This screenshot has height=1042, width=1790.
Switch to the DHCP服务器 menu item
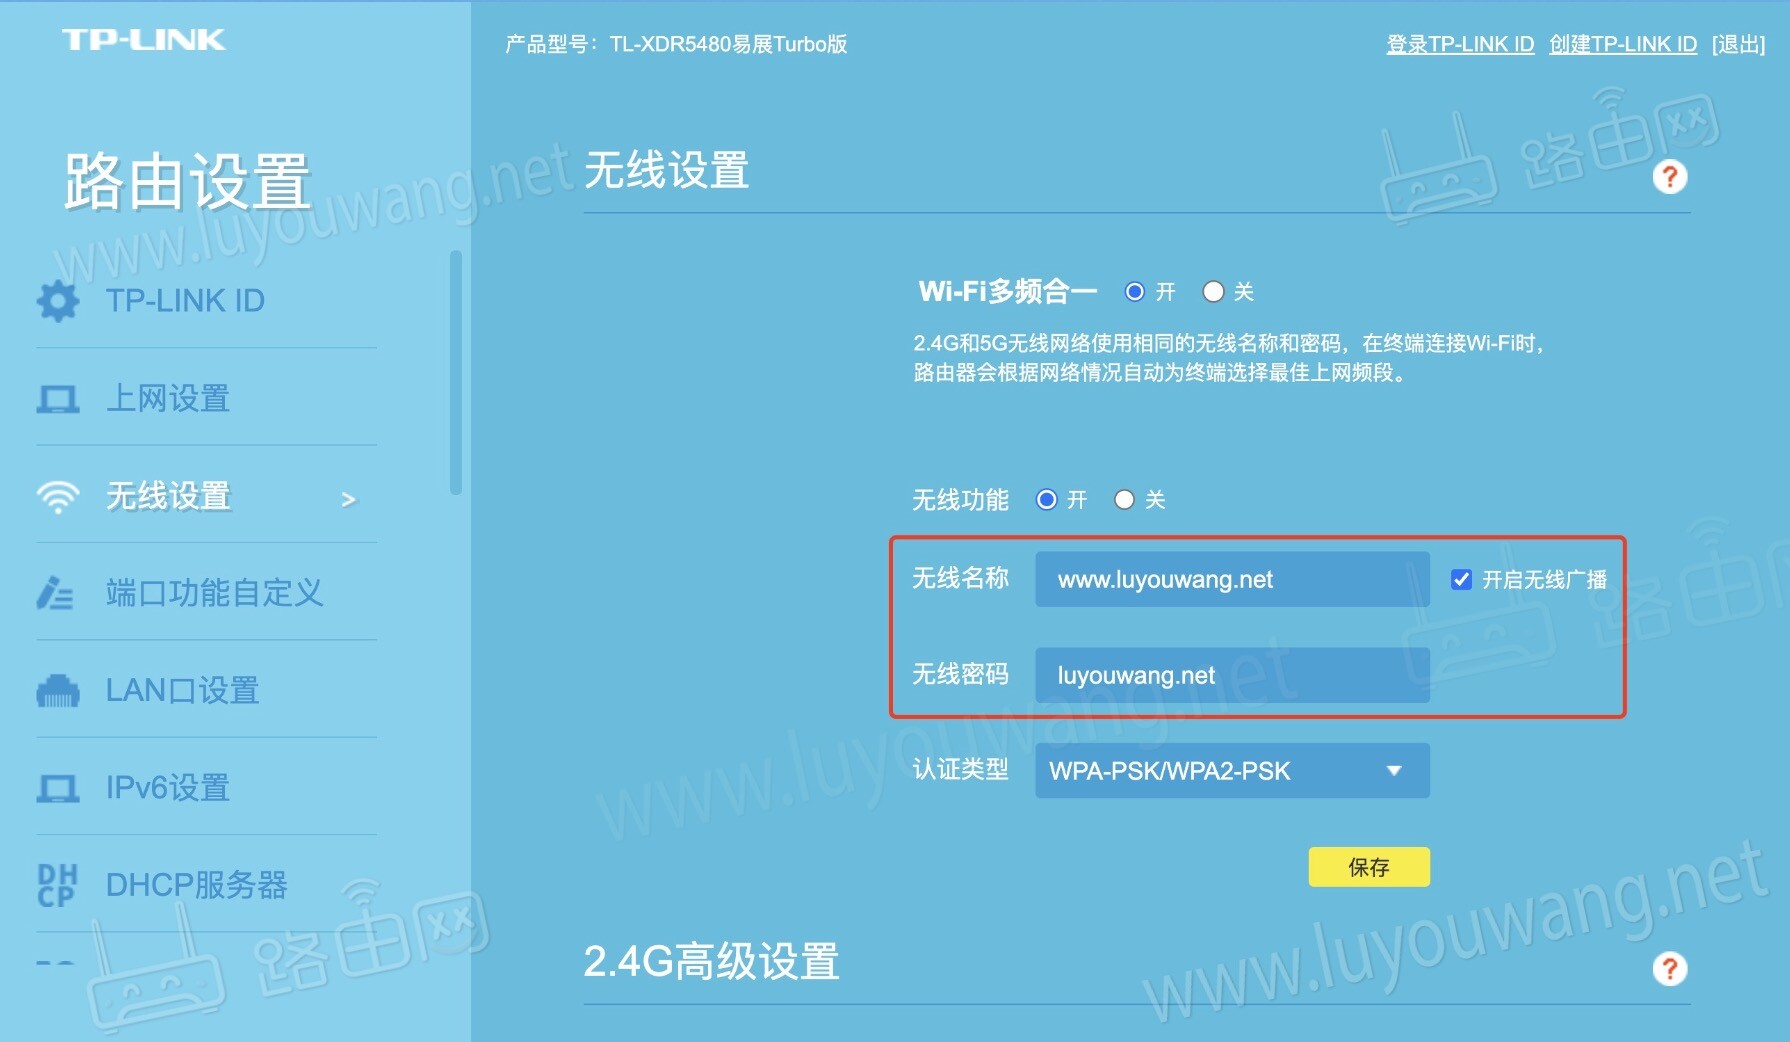pos(196,884)
